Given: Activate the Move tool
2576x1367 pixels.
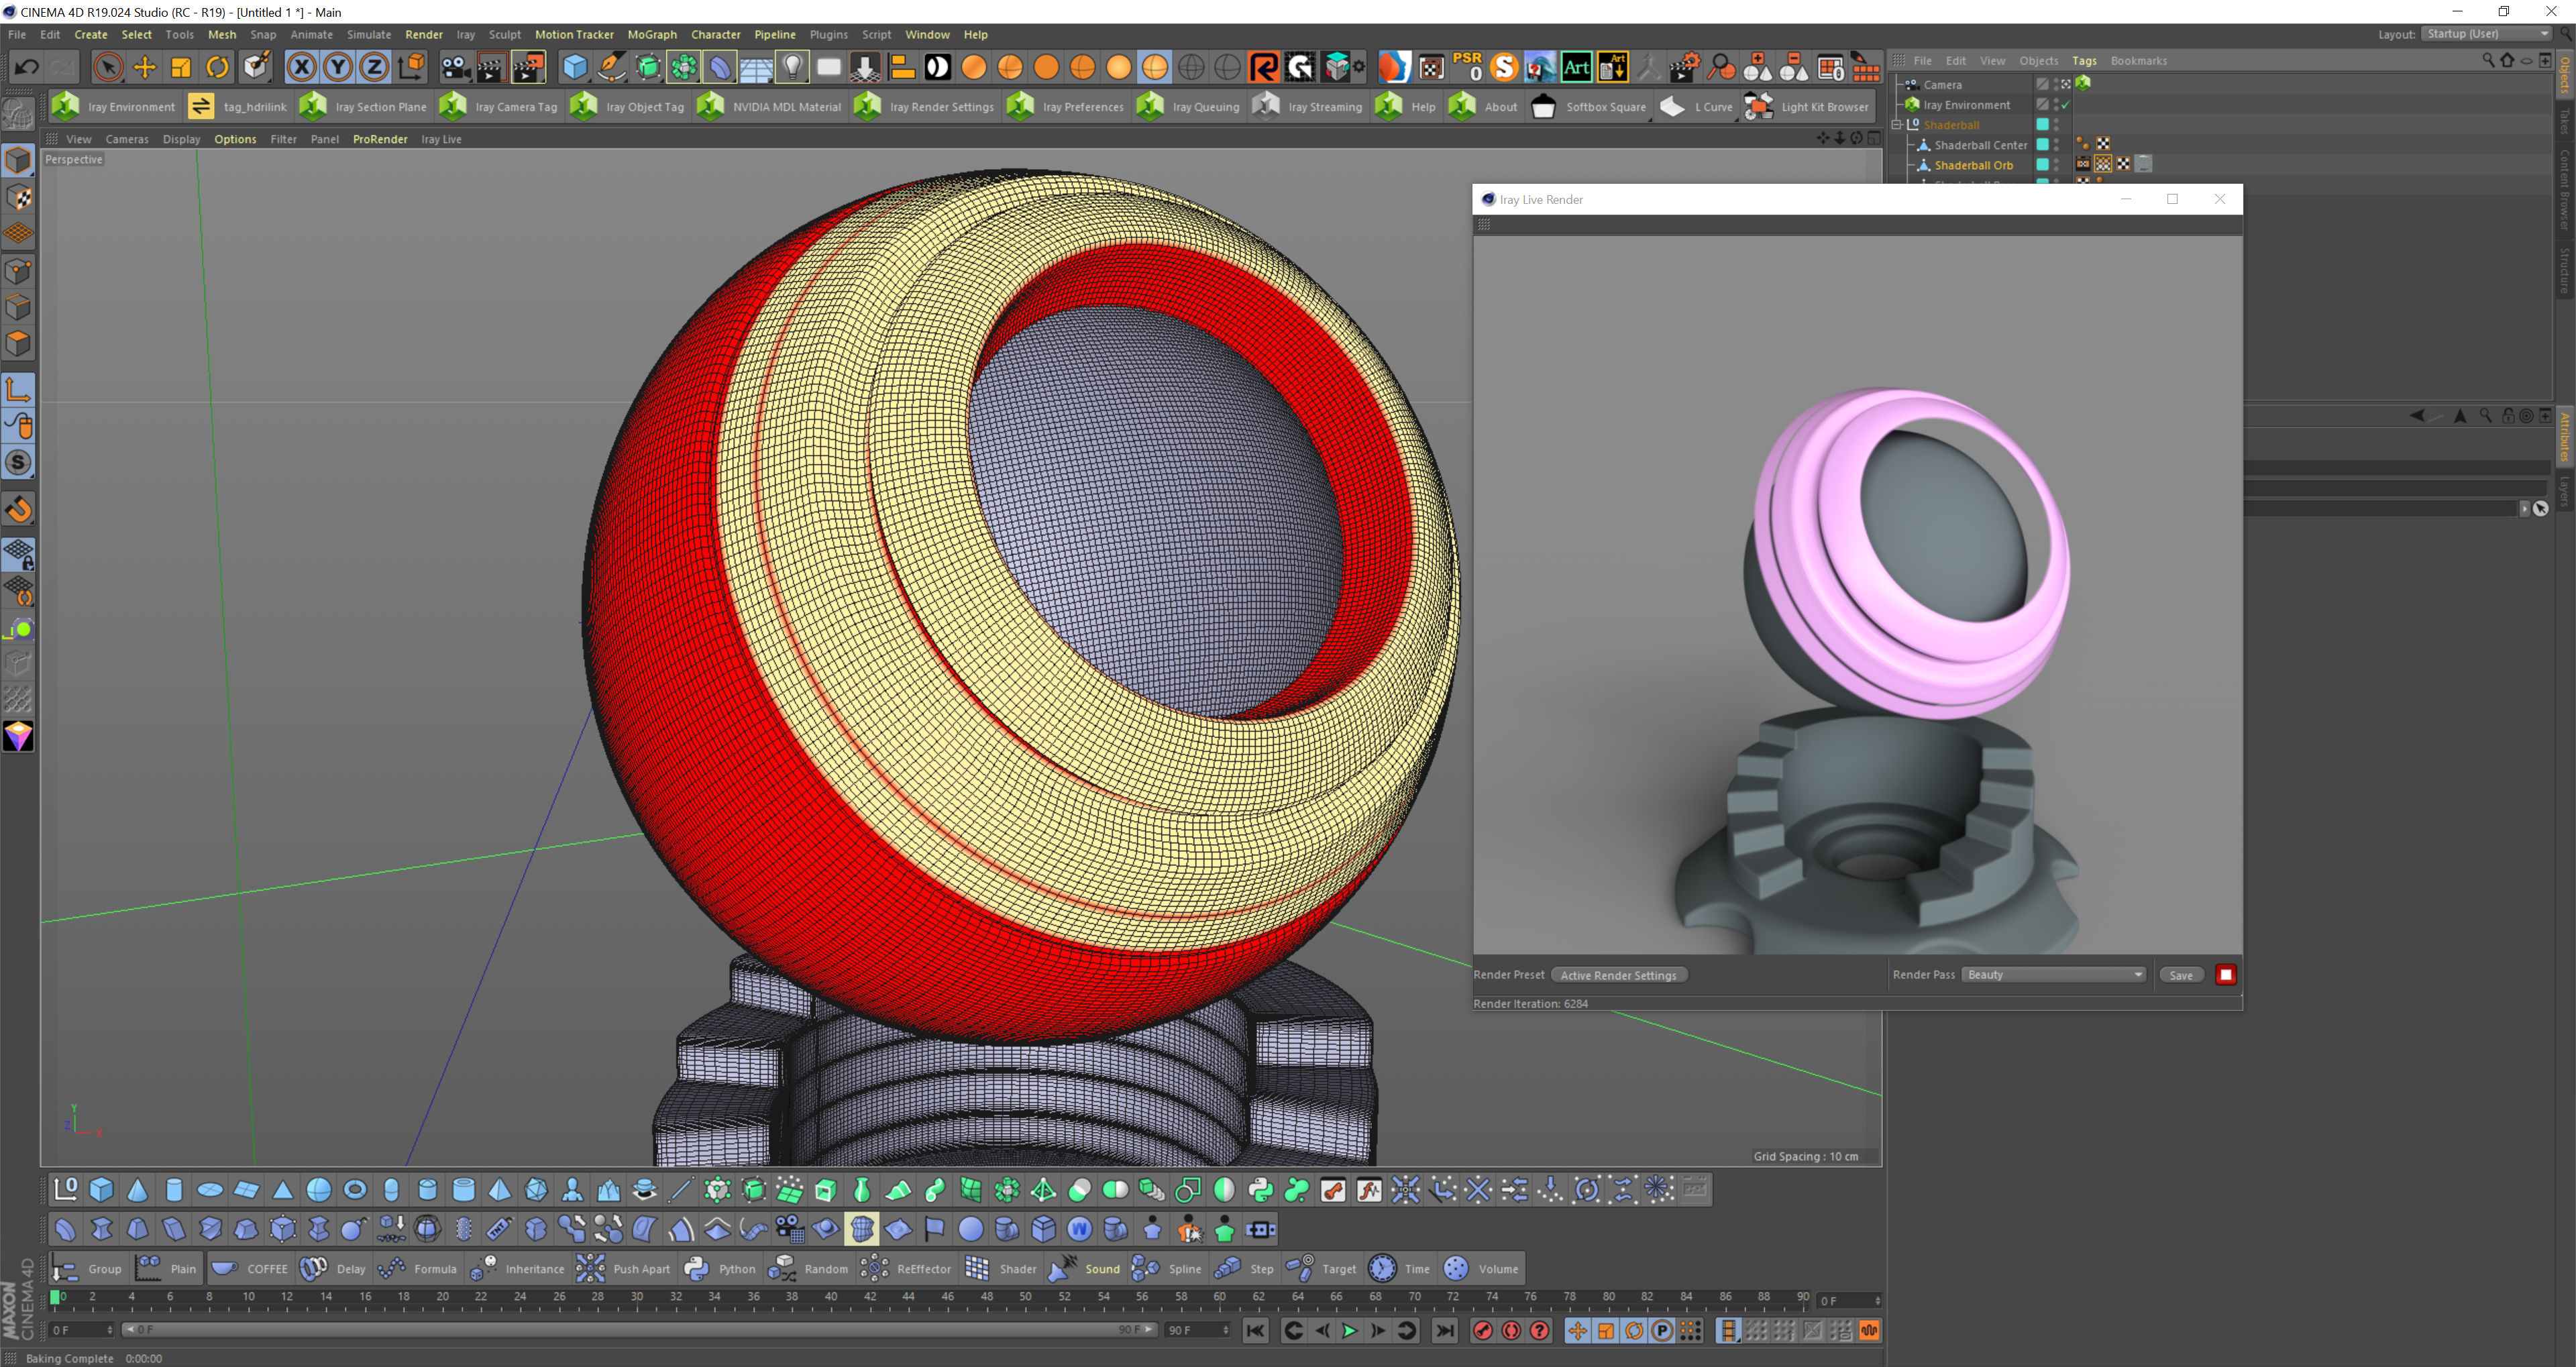Looking at the screenshot, I should pyautogui.click(x=144, y=67).
